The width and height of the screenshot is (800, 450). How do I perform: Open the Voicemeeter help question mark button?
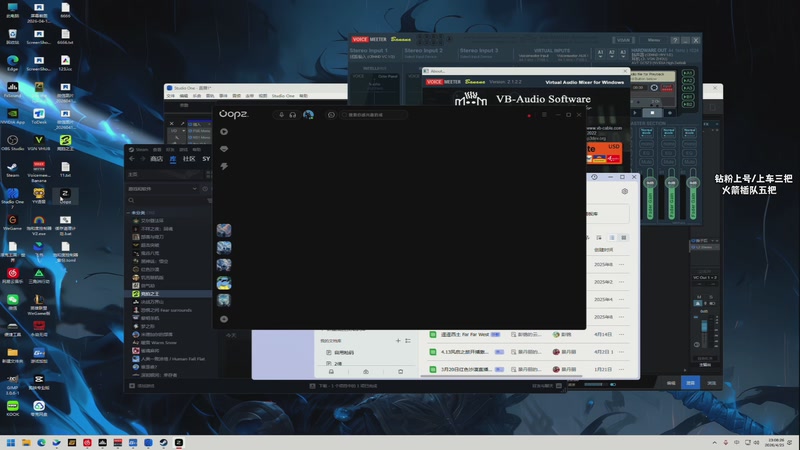[x=675, y=40]
